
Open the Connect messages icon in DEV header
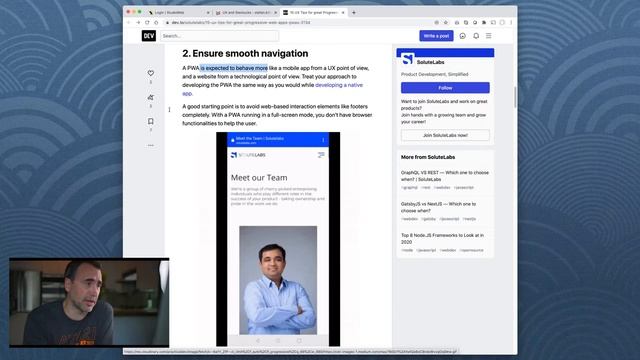click(x=462, y=36)
